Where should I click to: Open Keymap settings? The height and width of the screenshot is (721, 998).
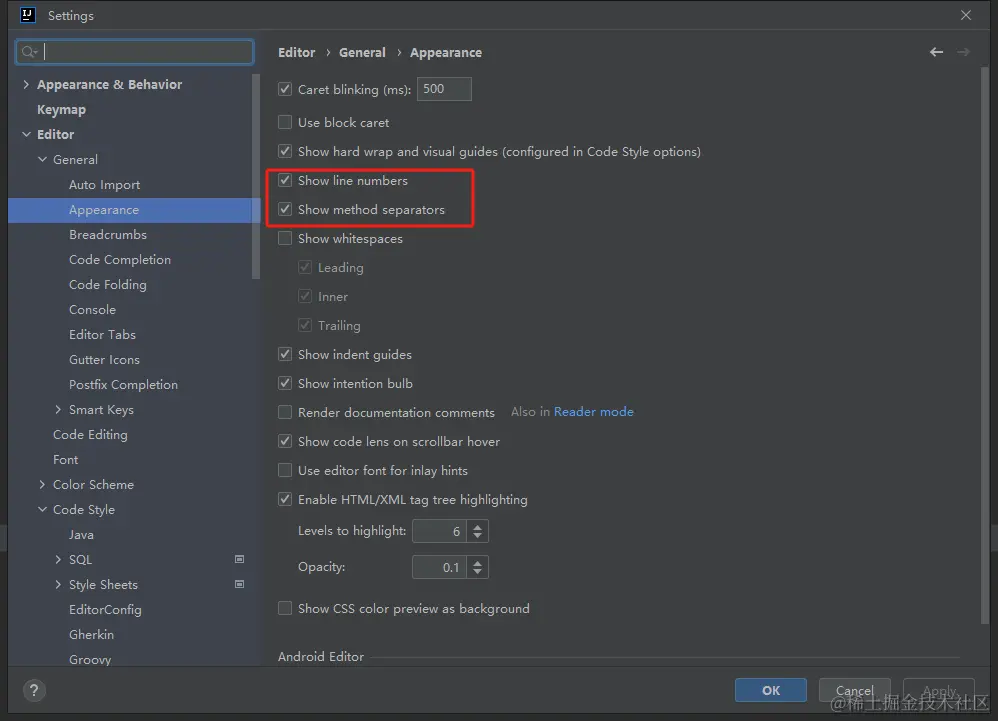tap(61, 109)
